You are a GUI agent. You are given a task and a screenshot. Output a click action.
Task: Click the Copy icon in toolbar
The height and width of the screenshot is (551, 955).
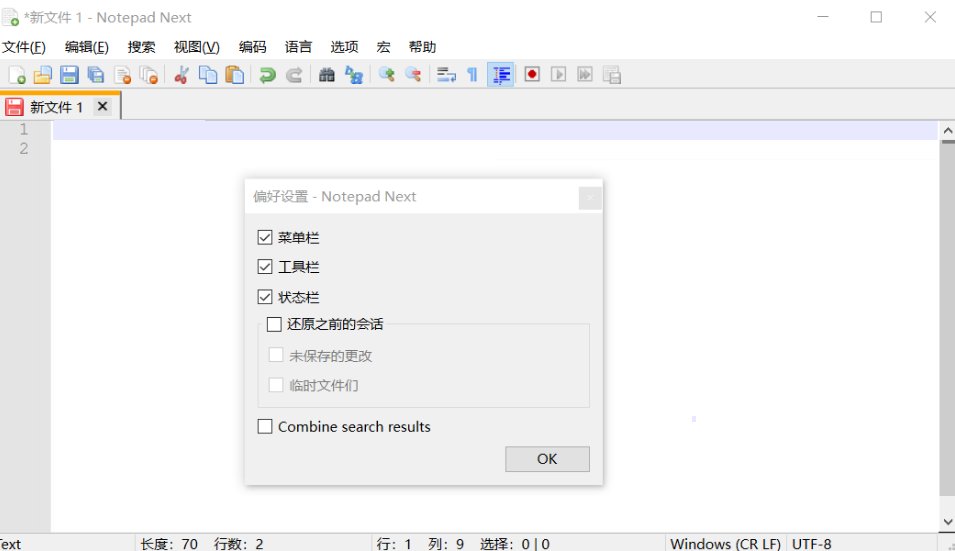(208, 75)
